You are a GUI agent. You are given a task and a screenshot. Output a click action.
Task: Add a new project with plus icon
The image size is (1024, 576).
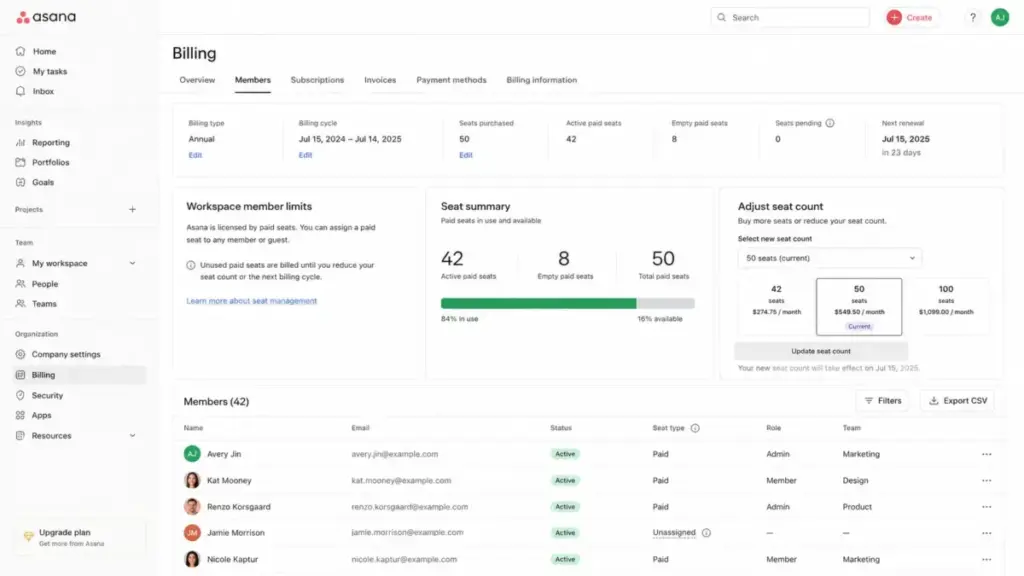click(133, 210)
